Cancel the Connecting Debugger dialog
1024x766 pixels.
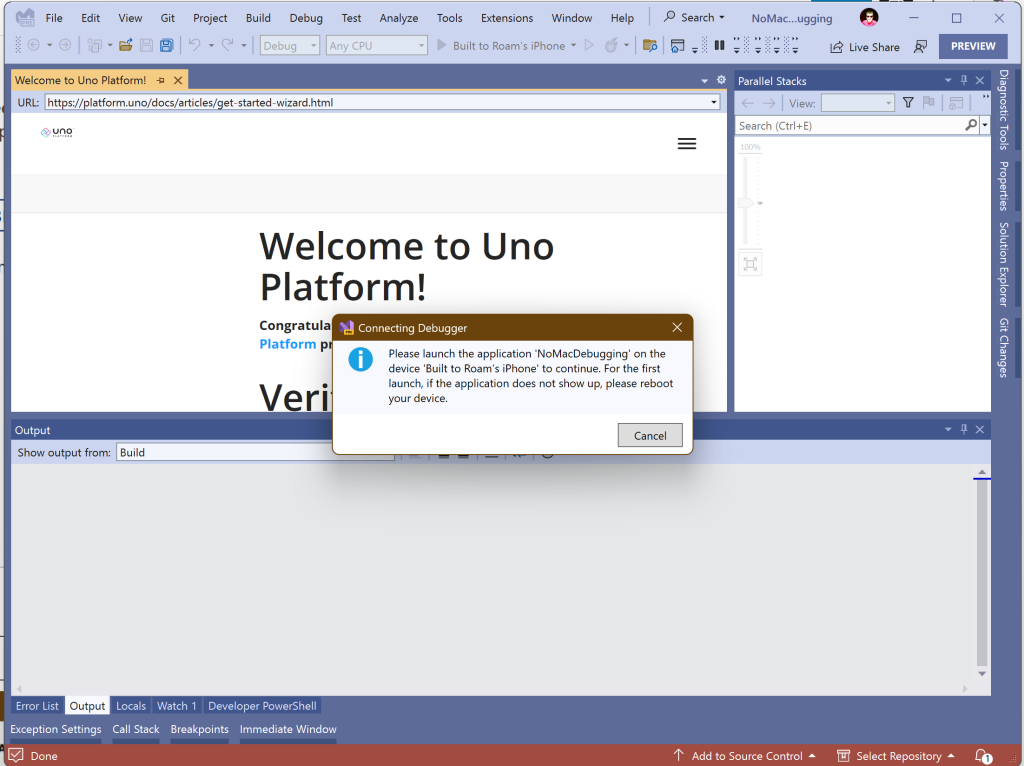pos(650,435)
